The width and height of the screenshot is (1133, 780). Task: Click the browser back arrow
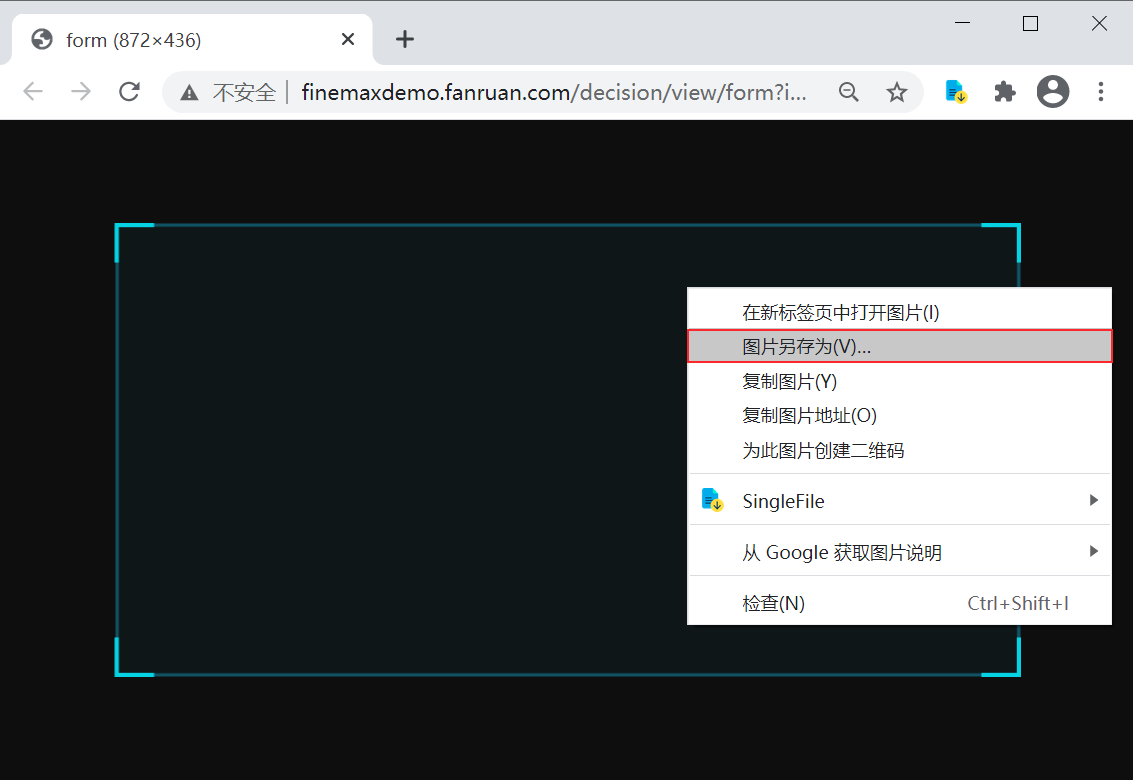[x=33, y=92]
